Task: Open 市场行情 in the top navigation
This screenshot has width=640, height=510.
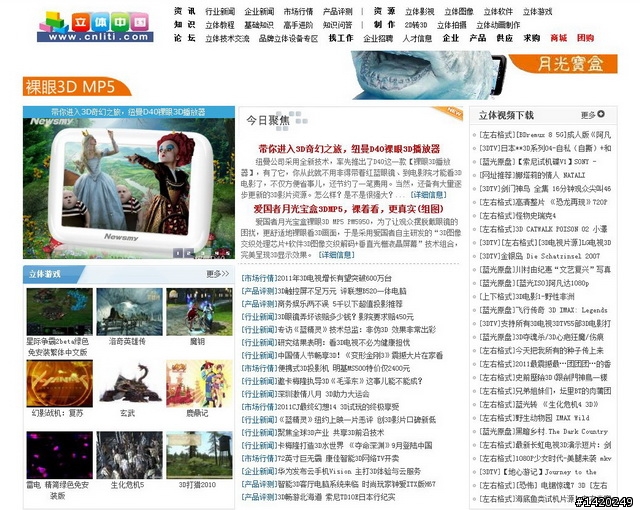Action: pos(298,11)
